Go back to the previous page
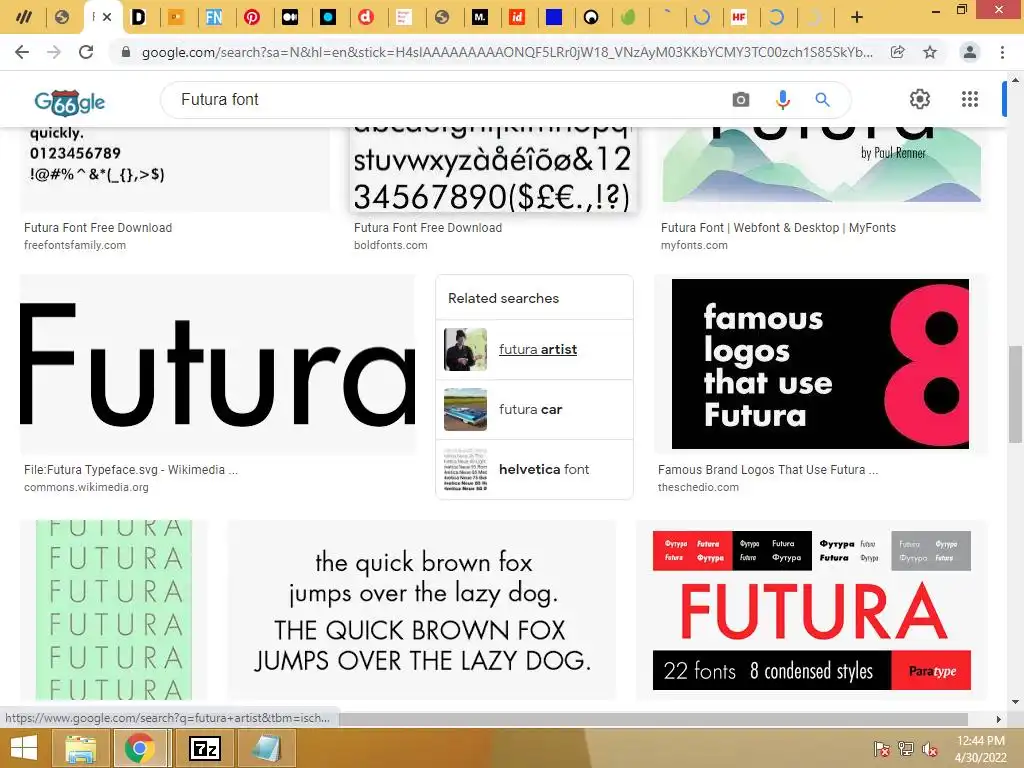Viewport: 1024px width, 768px height. pyautogui.click(x=22, y=52)
